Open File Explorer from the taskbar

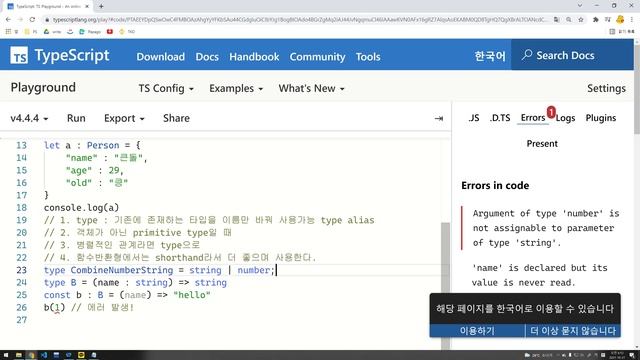pos(19,355)
